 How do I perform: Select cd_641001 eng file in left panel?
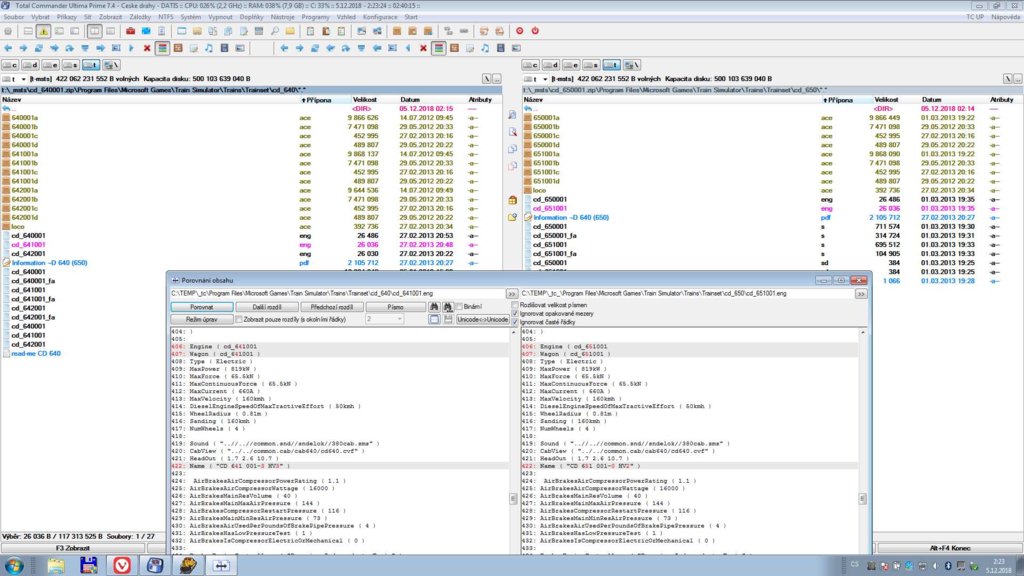[28, 244]
